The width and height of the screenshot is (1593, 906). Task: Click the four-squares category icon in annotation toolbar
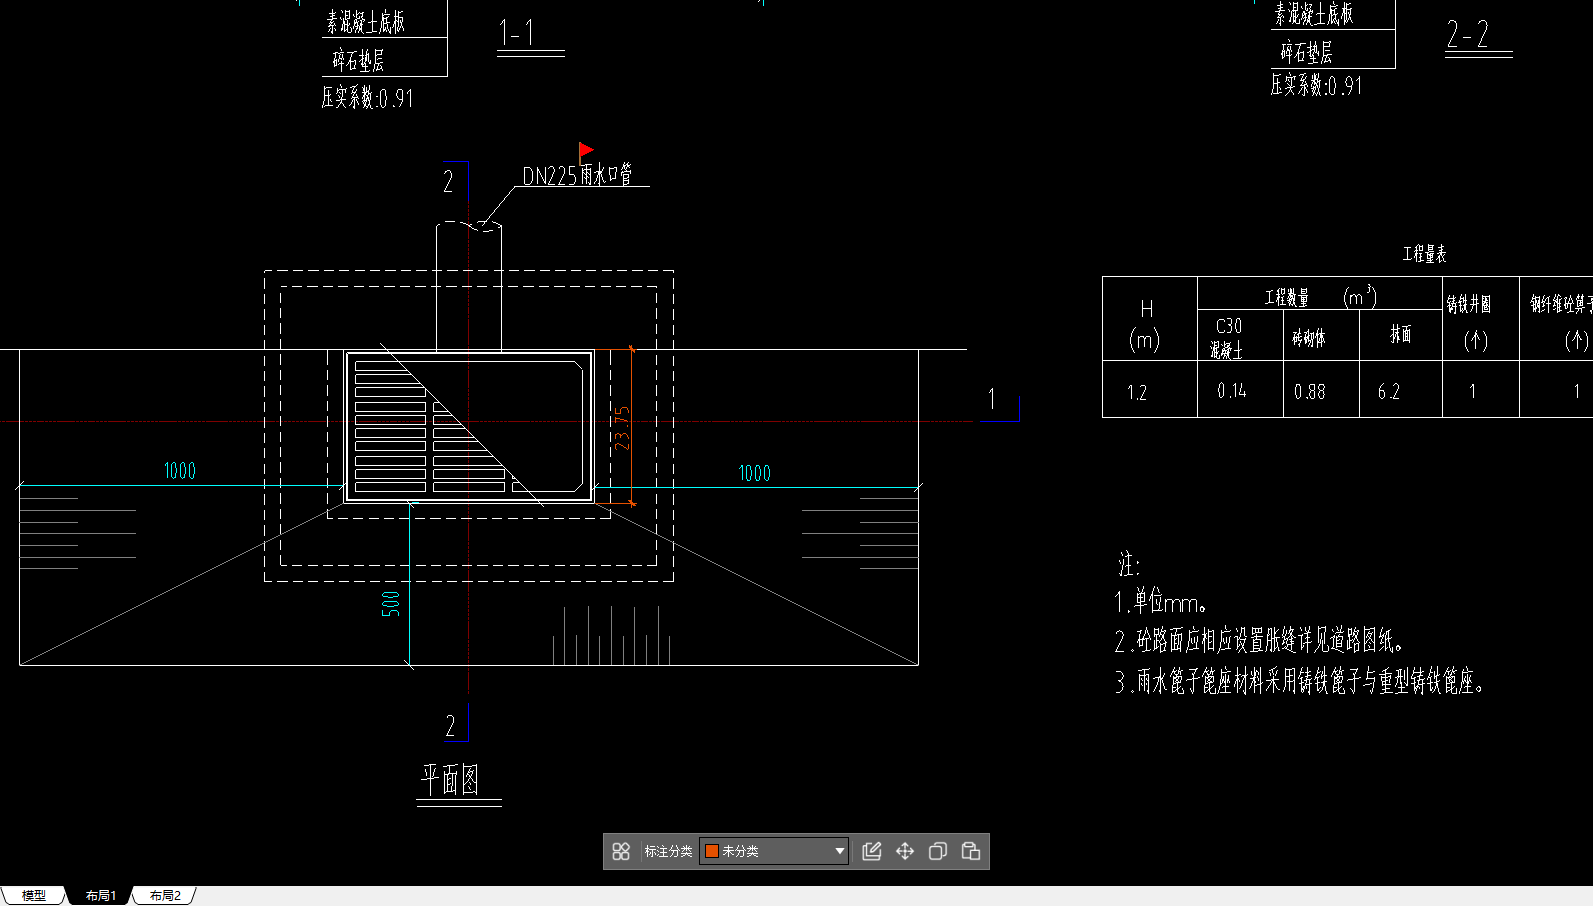[x=621, y=851]
